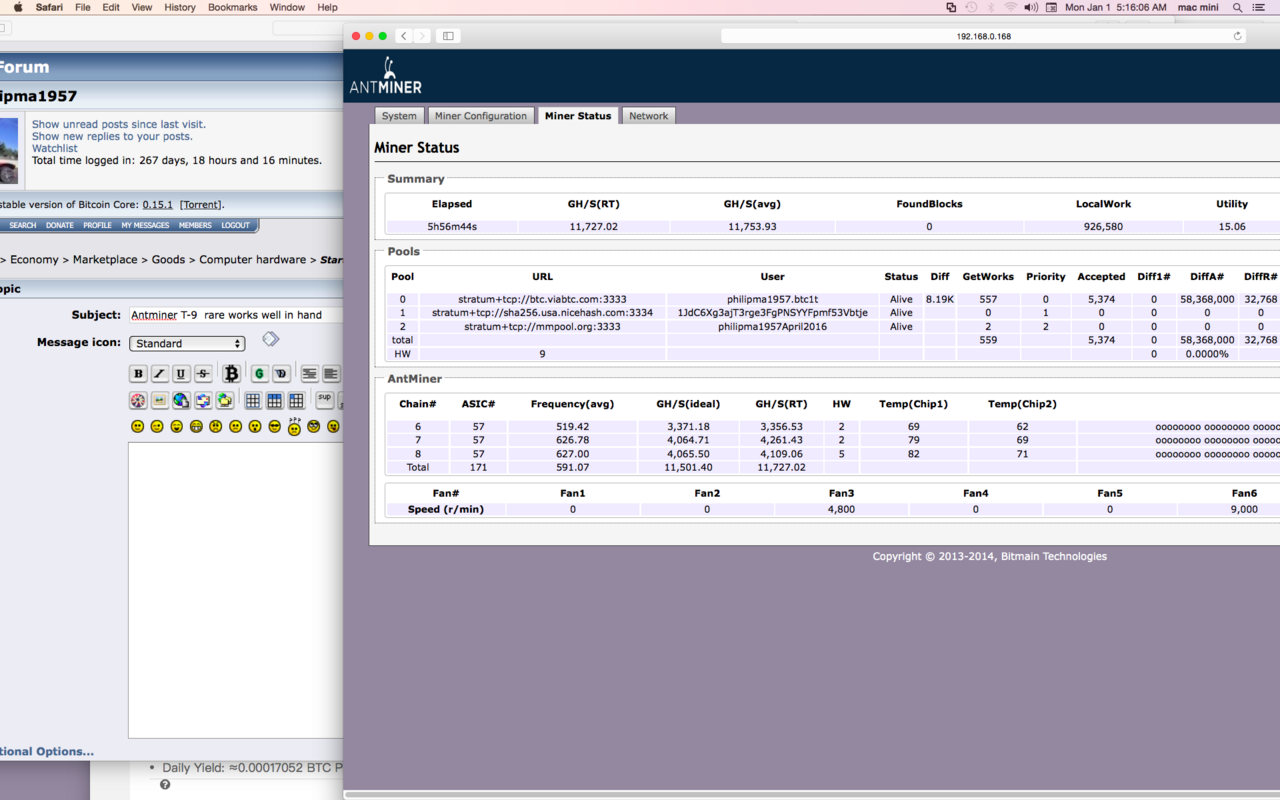Screen dimensions: 1280x800
Task: Click the Flash color-wheel icon
Action: [x=138, y=400]
